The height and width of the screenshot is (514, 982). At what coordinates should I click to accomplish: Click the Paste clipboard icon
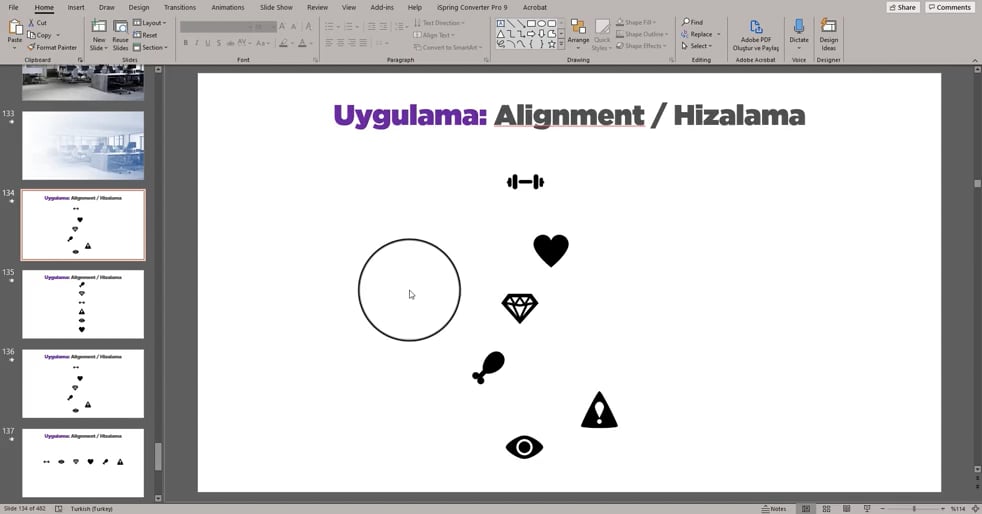(x=14, y=28)
